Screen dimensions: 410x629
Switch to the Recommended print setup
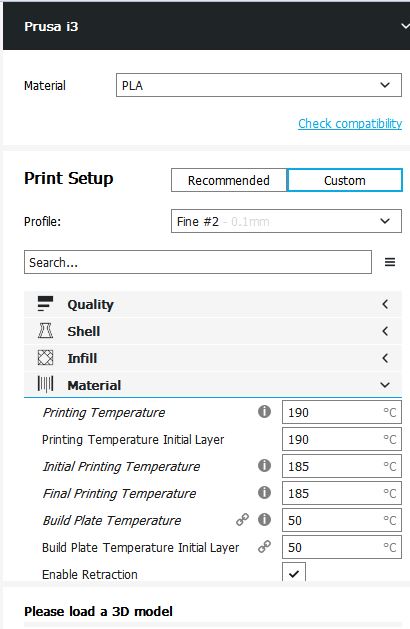[x=229, y=180]
